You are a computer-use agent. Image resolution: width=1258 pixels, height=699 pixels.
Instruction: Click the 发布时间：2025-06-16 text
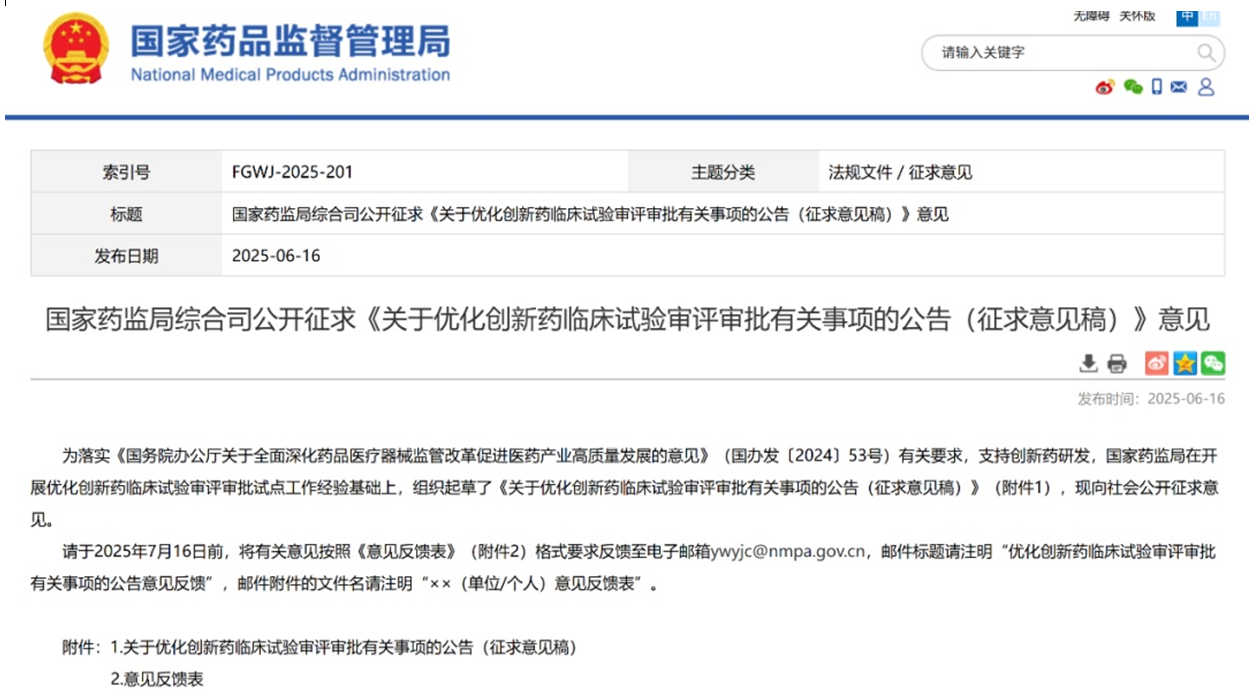point(1151,399)
